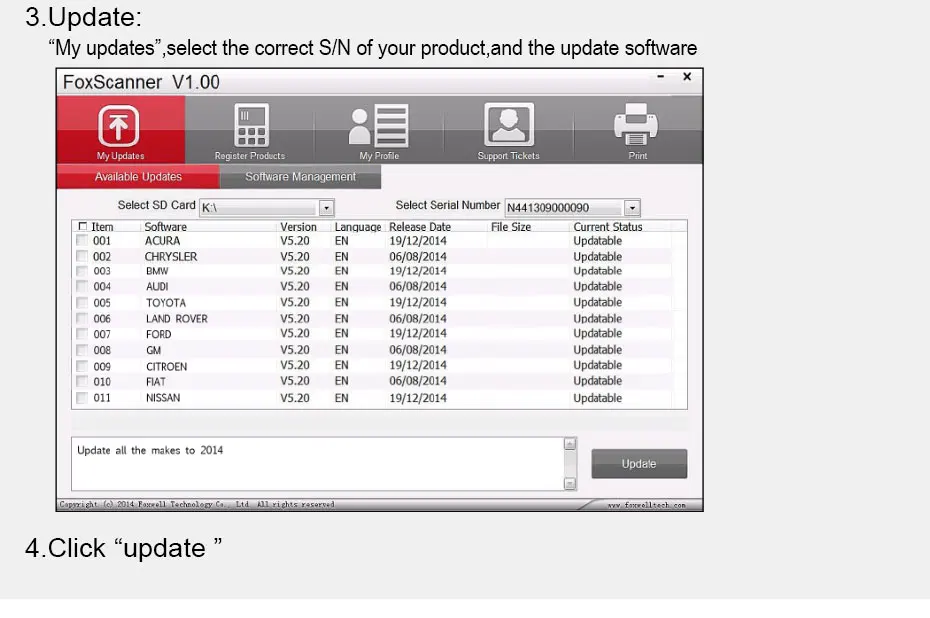Select the Print icon
This screenshot has width=930, height=618.
[x=636, y=124]
